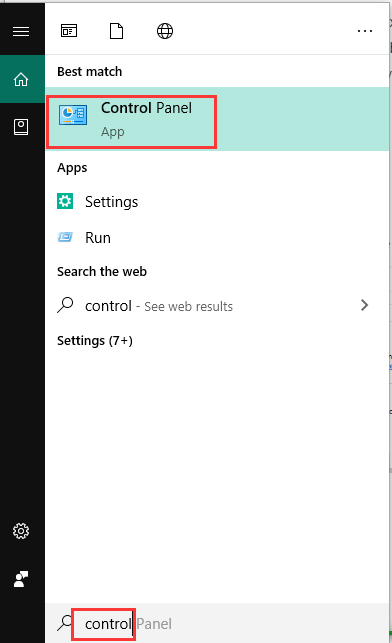Select the Home icon in sidebar
392x643 pixels.
(21, 79)
